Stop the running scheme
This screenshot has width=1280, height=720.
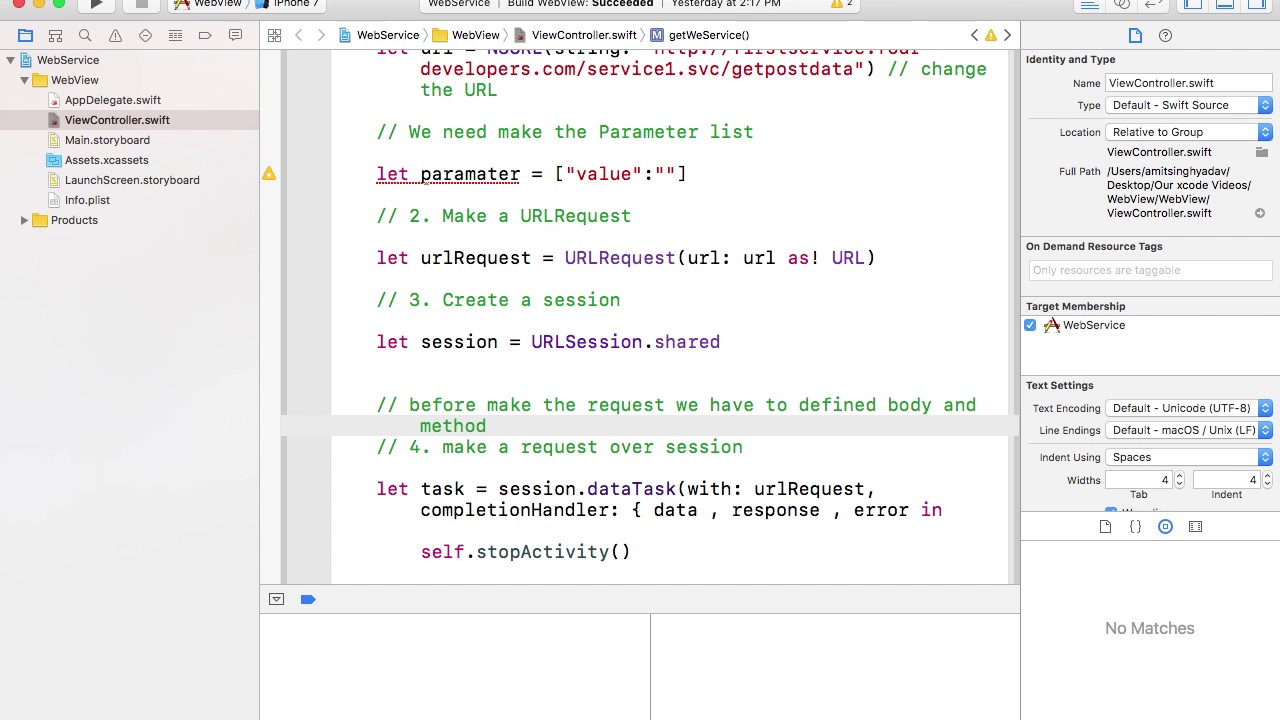coord(141,4)
